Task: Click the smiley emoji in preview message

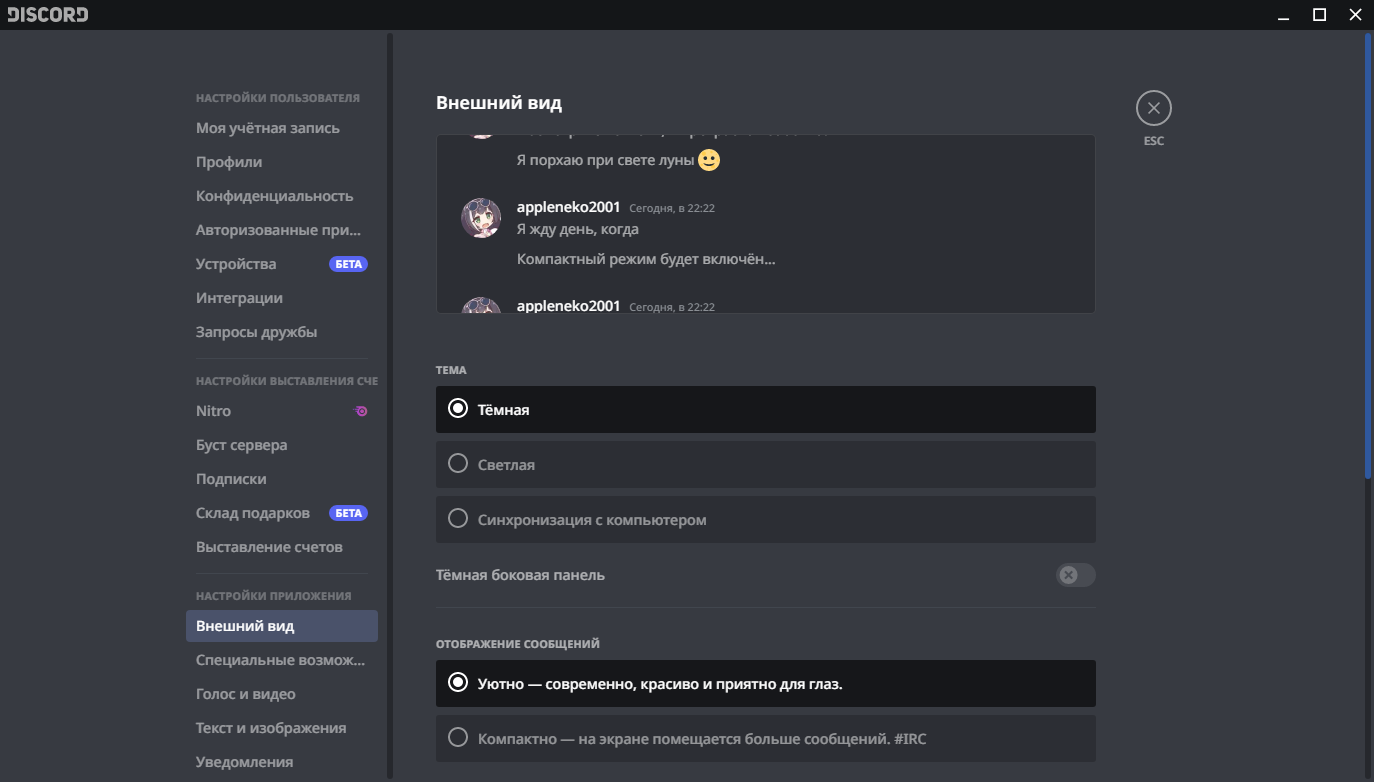Action: (x=709, y=160)
